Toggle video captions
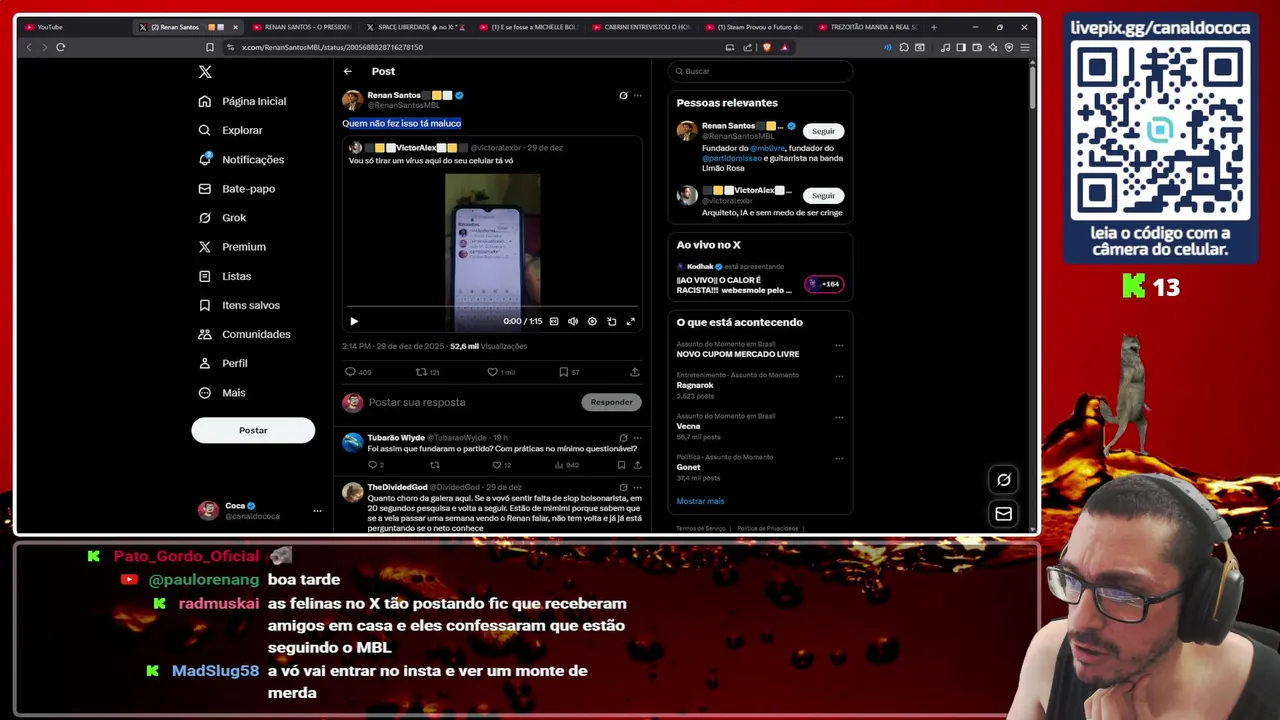Image resolution: width=1280 pixels, height=720 pixels. point(554,321)
